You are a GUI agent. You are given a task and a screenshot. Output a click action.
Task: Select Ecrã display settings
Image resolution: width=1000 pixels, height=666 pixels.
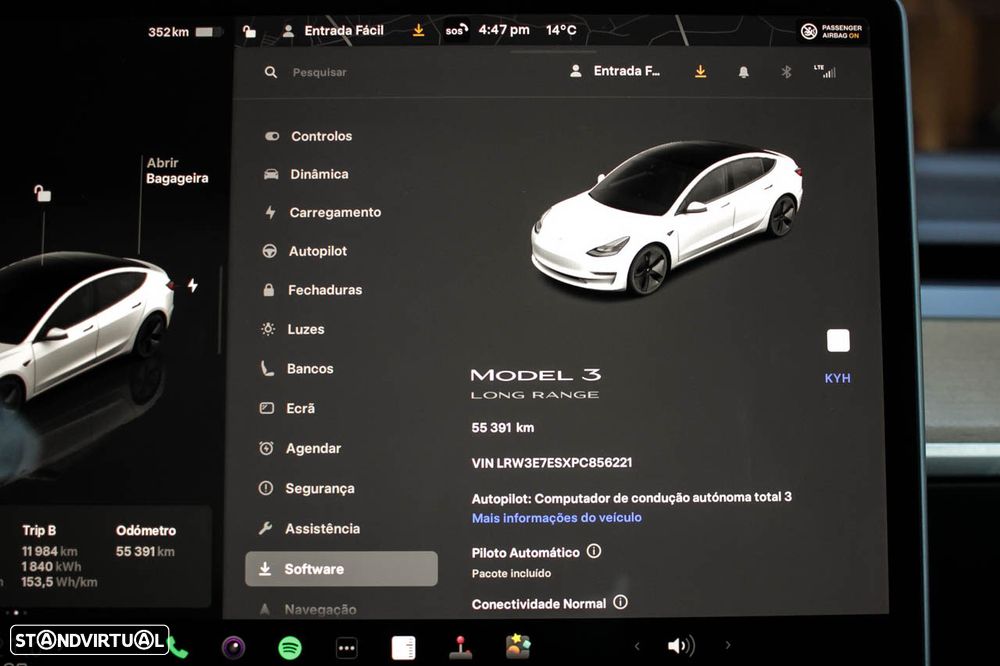287,408
